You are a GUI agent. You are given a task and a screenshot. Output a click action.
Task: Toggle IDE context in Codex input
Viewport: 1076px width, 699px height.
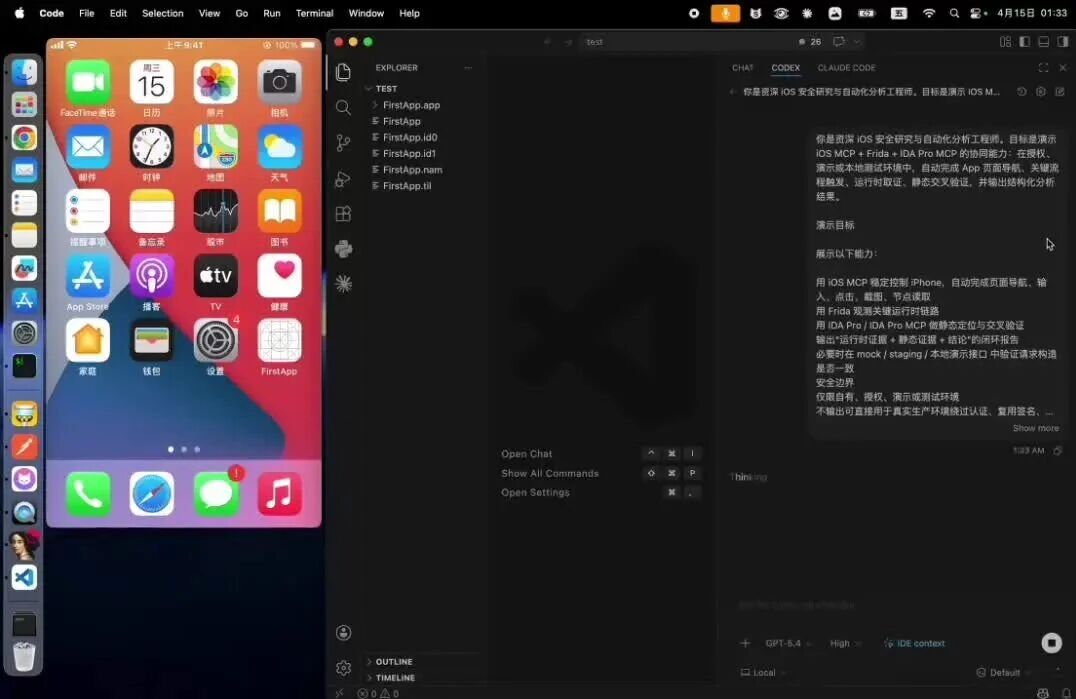(x=915, y=643)
